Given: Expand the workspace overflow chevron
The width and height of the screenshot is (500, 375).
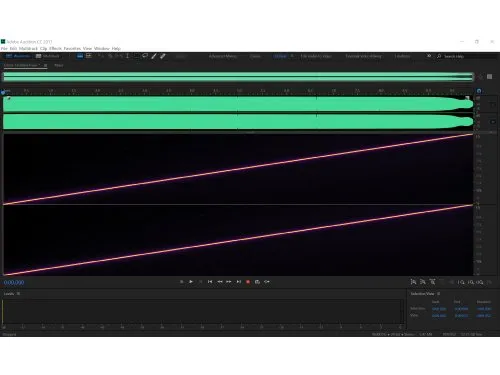Looking at the screenshot, I should [429, 56].
